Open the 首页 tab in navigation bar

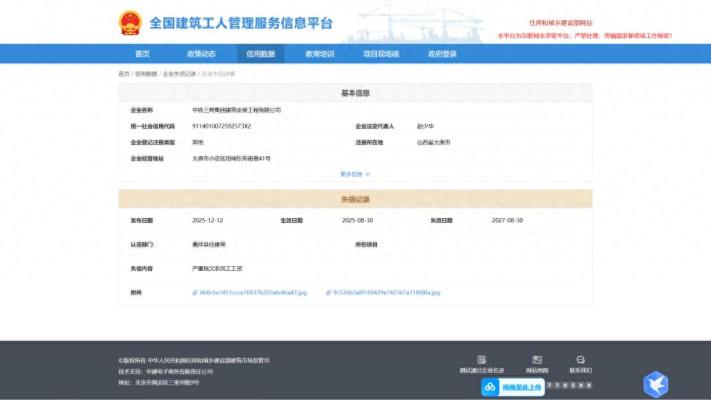[142, 54]
